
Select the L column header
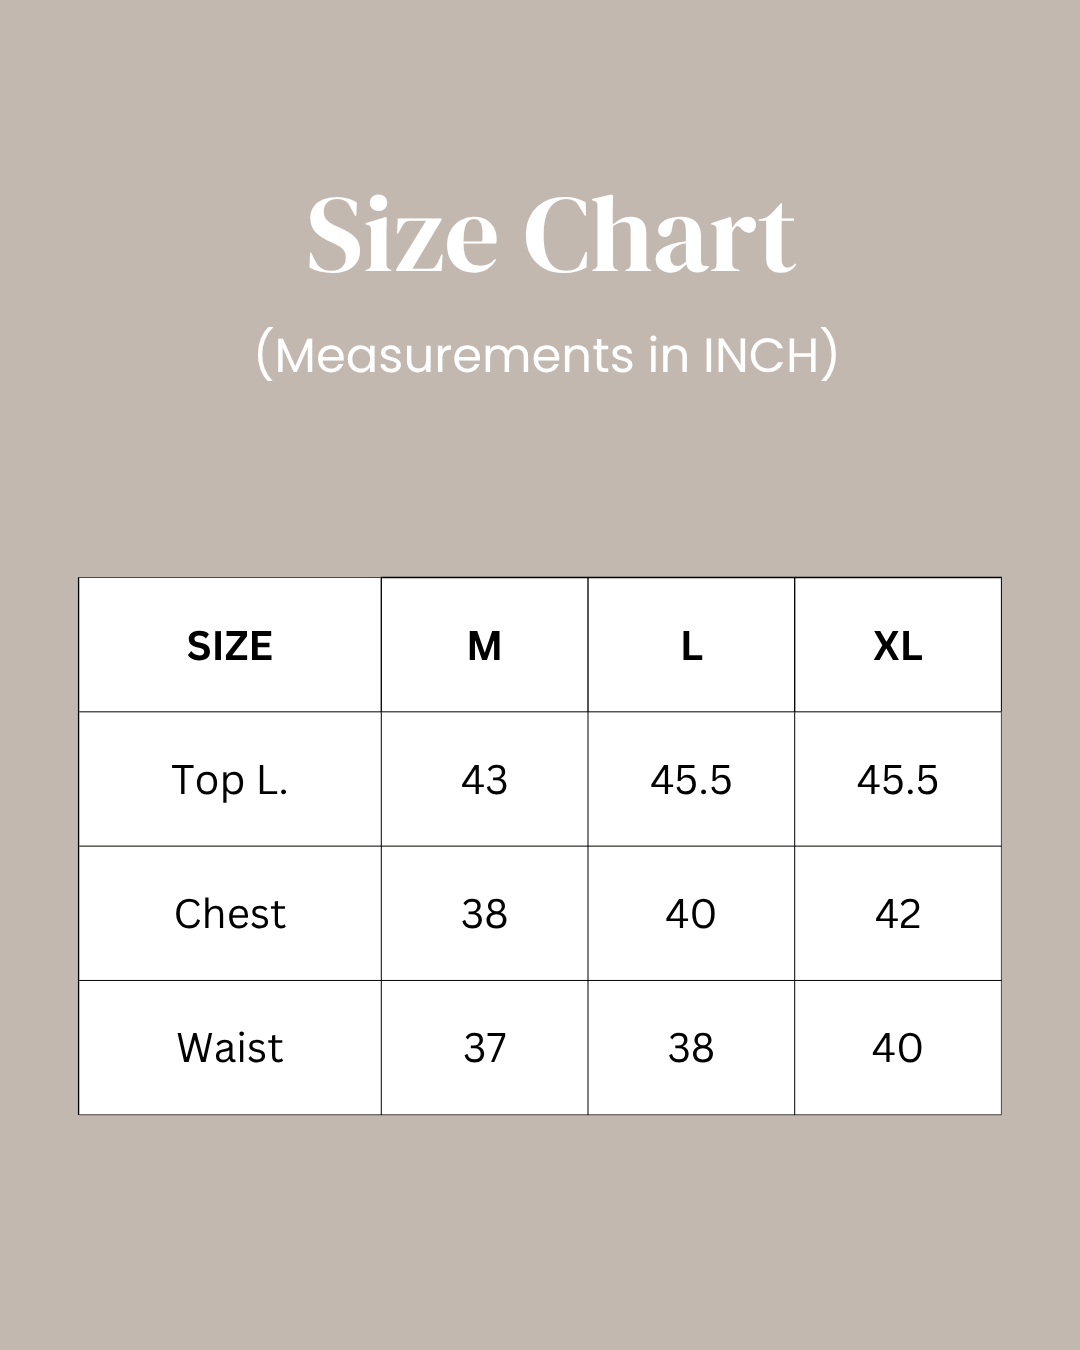tap(692, 646)
